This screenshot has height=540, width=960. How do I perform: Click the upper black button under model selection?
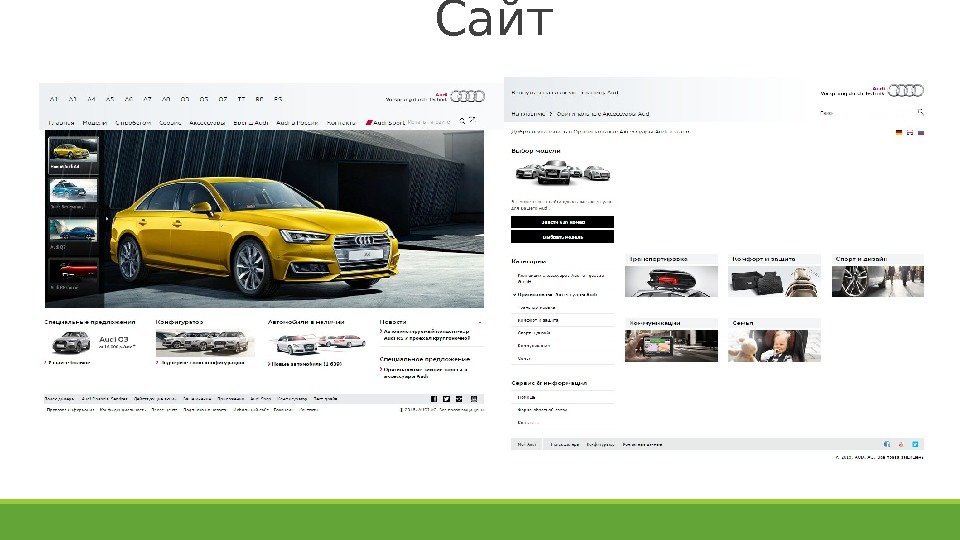click(x=562, y=222)
